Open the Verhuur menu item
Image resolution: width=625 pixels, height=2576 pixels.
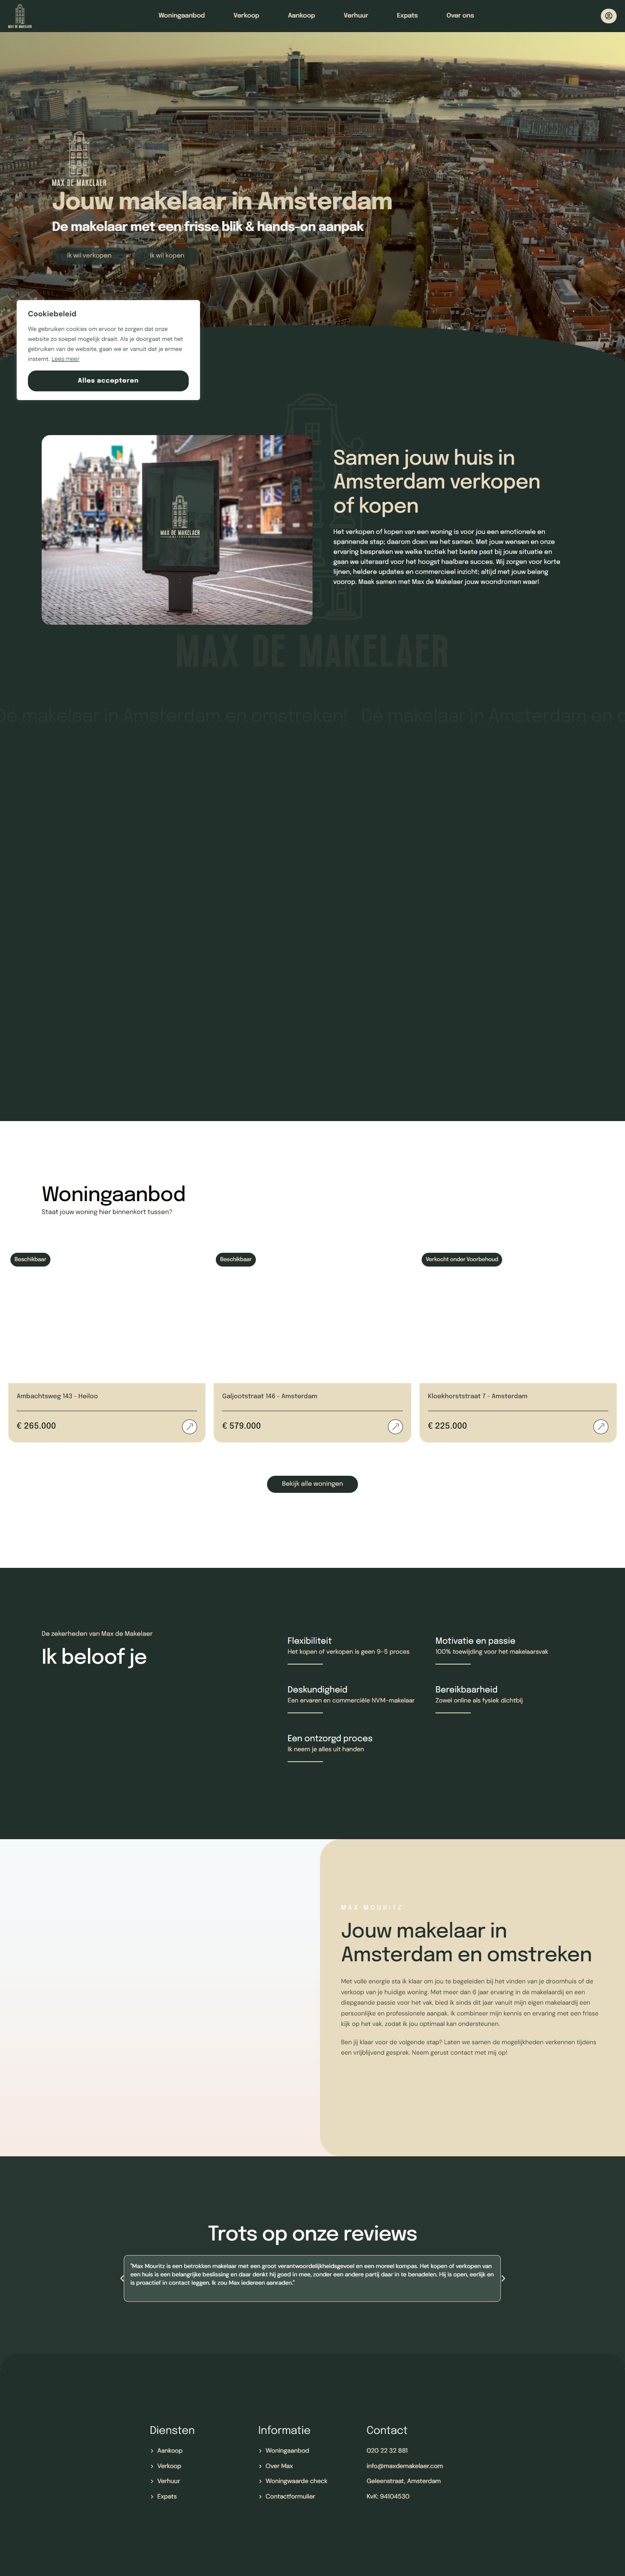click(x=356, y=16)
